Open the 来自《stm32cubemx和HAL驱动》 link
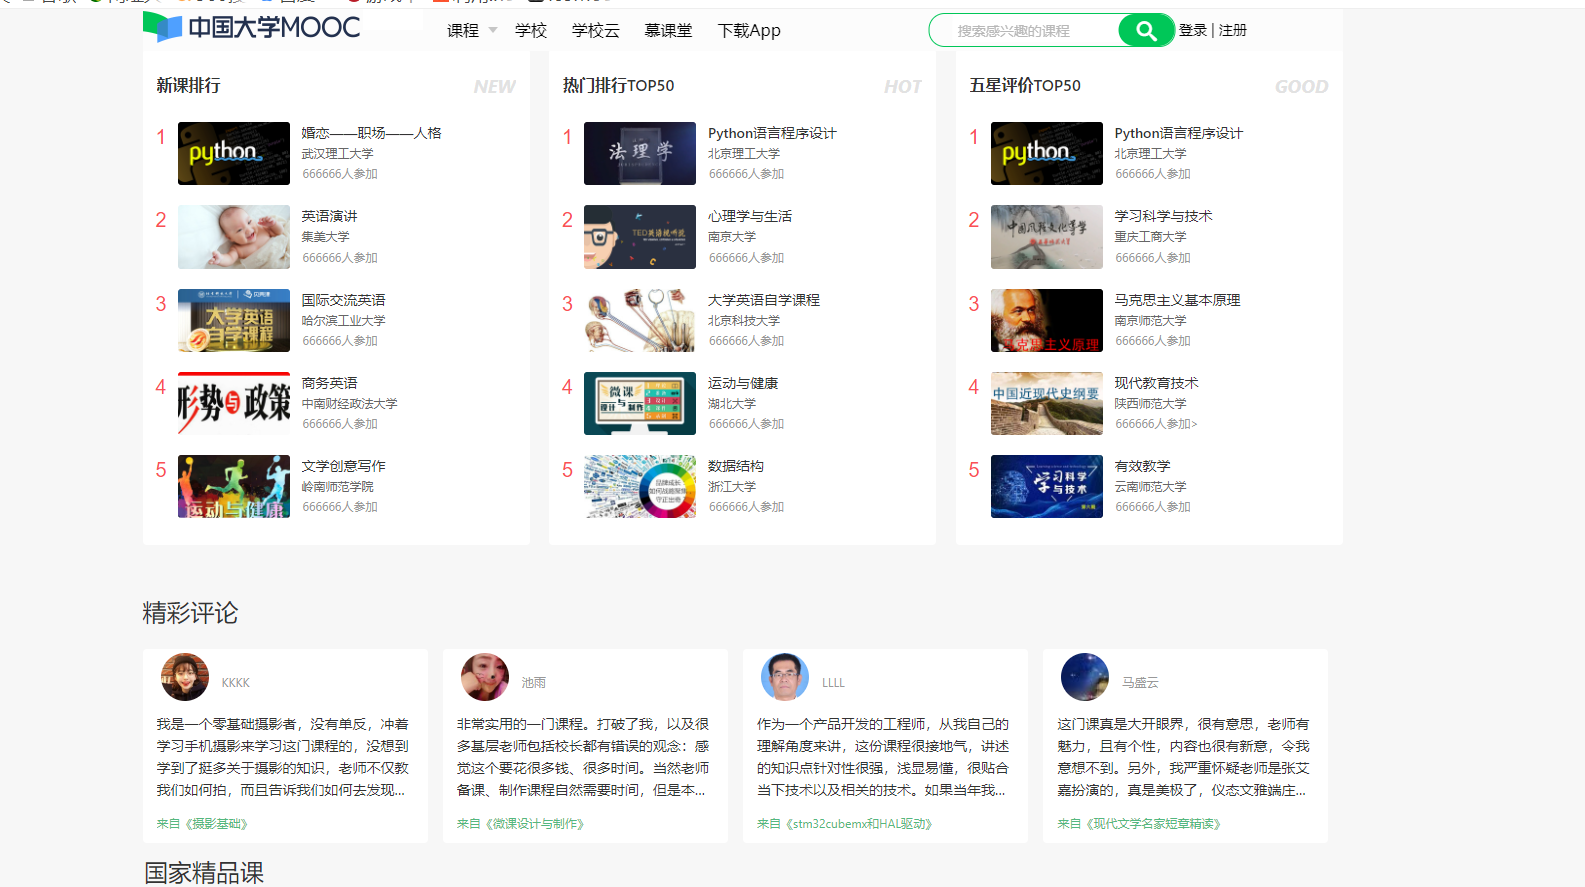 844,824
